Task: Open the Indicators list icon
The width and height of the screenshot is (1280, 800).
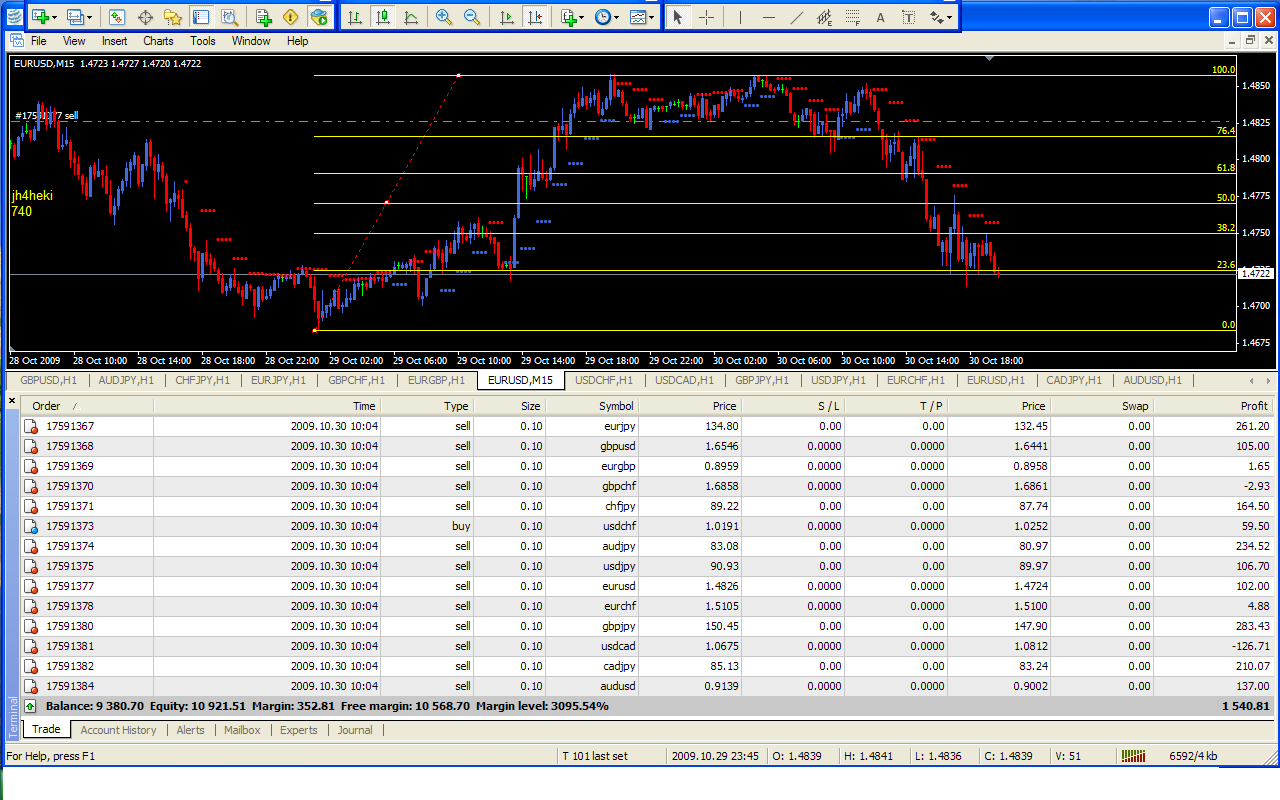Action: click(567, 16)
